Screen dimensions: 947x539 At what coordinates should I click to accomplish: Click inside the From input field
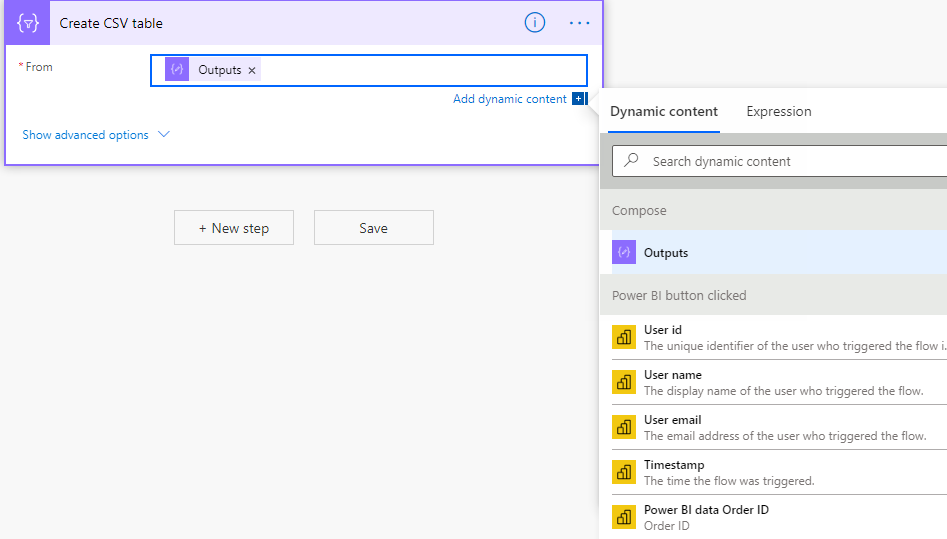click(x=420, y=70)
